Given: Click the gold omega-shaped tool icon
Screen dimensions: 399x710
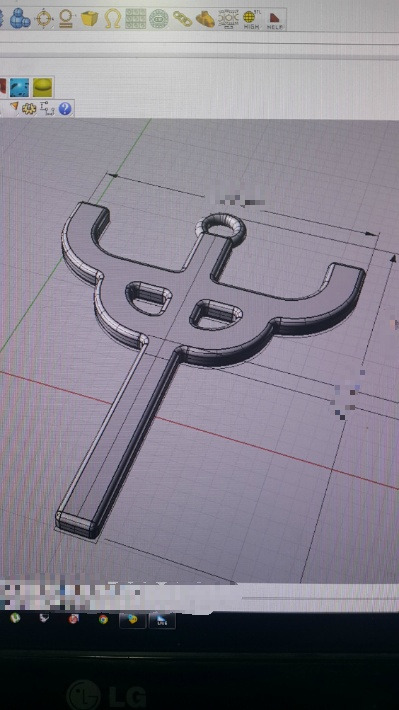Looking at the screenshot, I should (112, 19).
